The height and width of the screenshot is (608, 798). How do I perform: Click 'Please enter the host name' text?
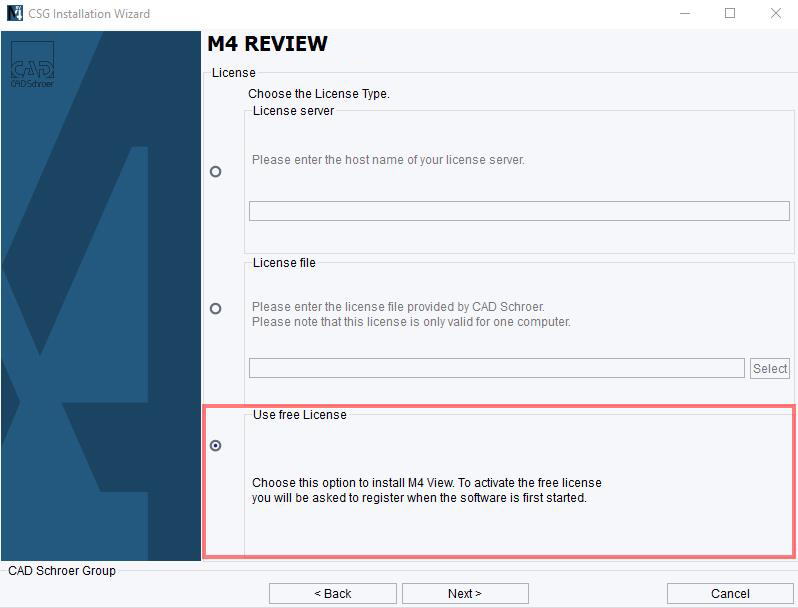388,160
